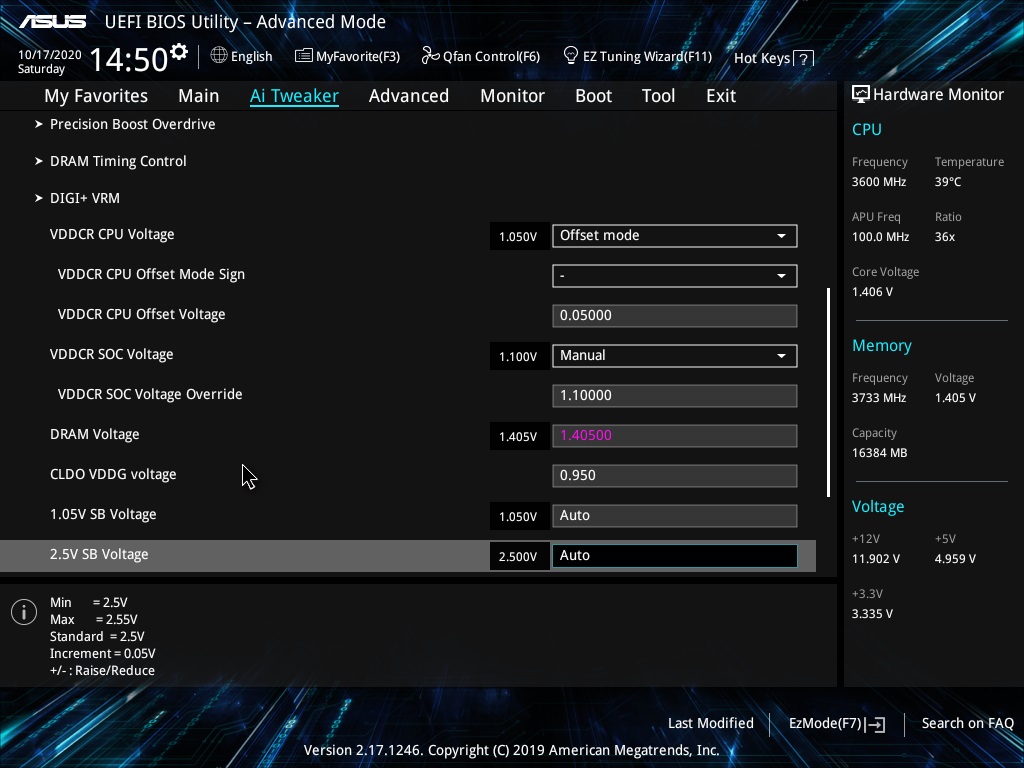Go to the Advanced tab
The width and height of the screenshot is (1024, 768).
click(x=409, y=96)
